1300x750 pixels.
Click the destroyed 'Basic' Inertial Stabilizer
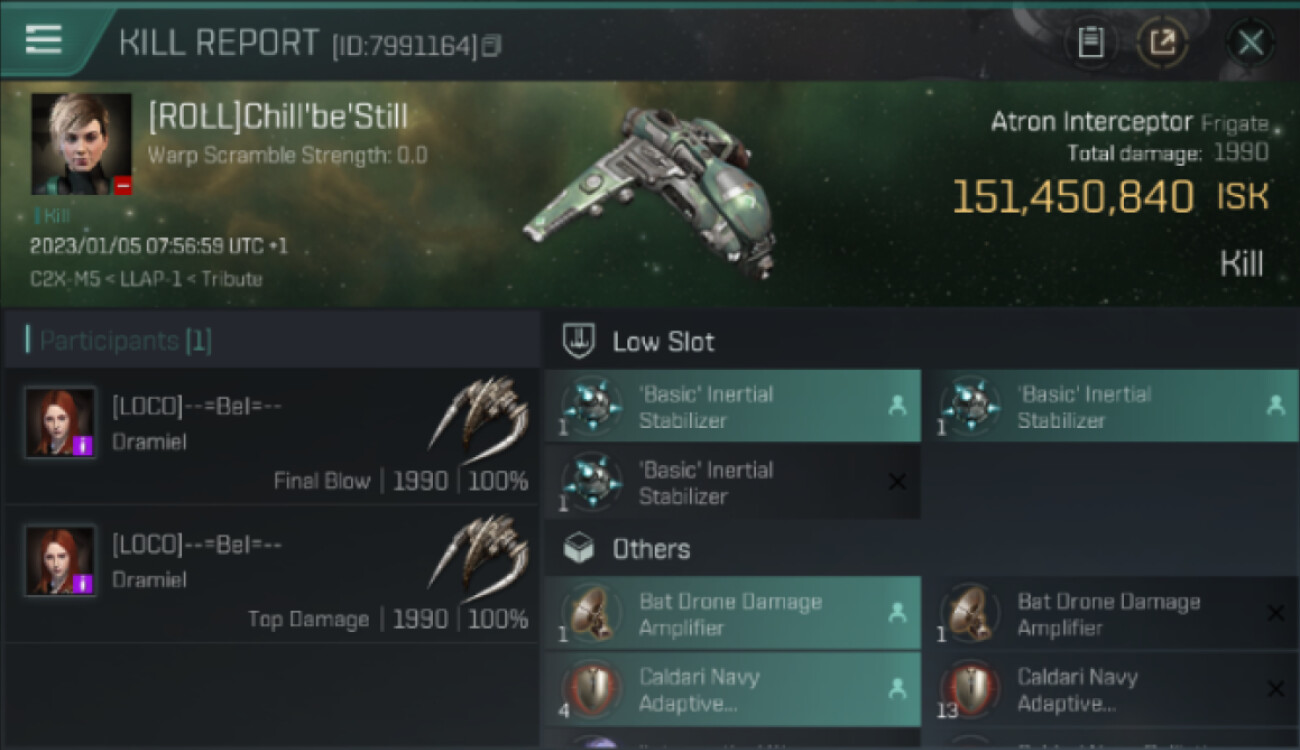[732, 482]
